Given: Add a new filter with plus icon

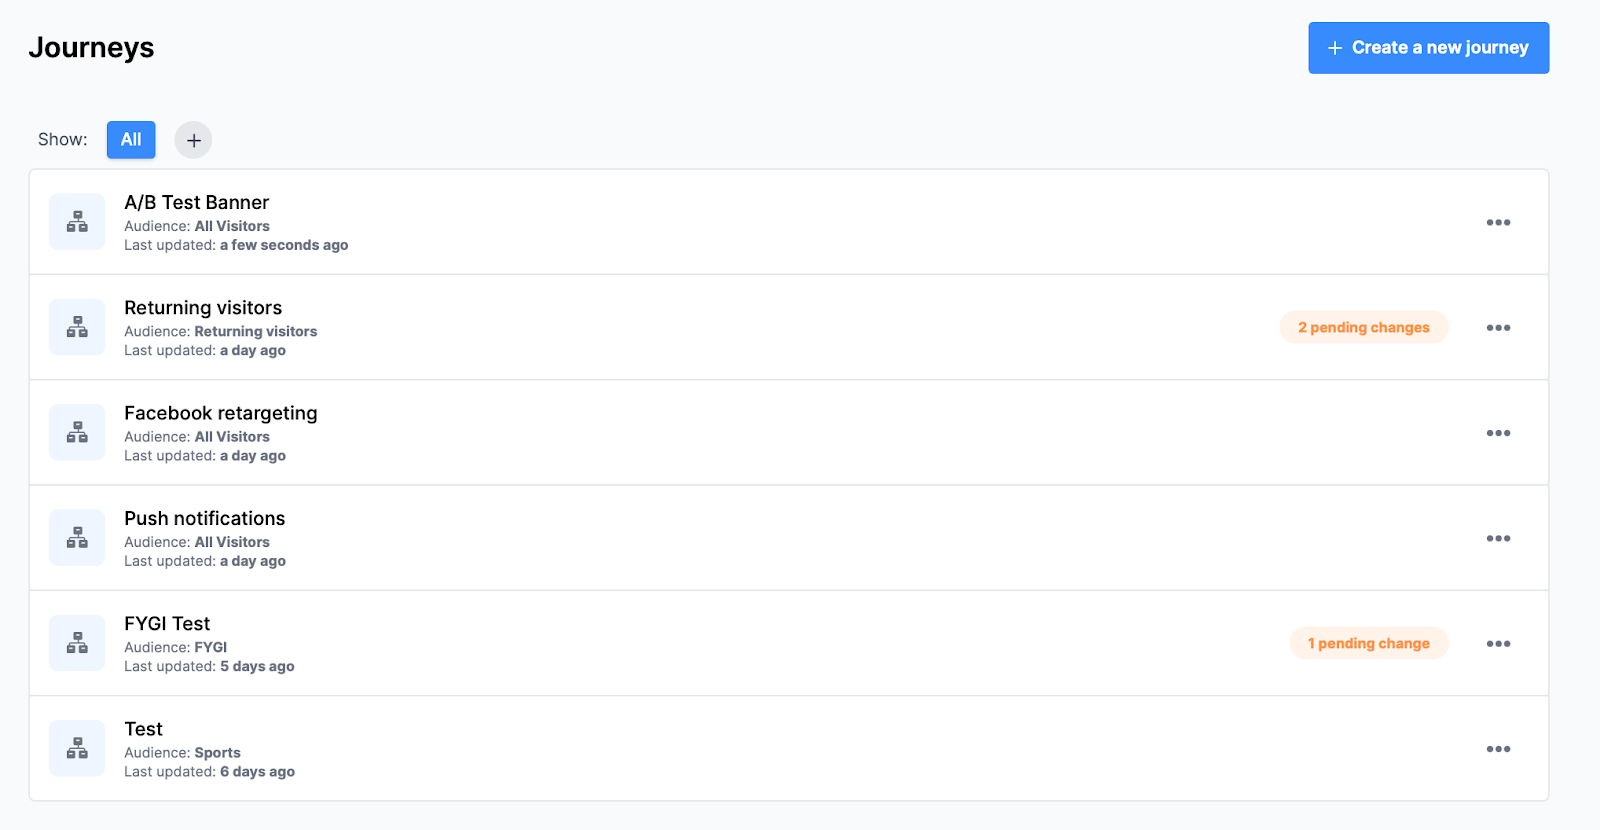Looking at the screenshot, I should point(193,140).
